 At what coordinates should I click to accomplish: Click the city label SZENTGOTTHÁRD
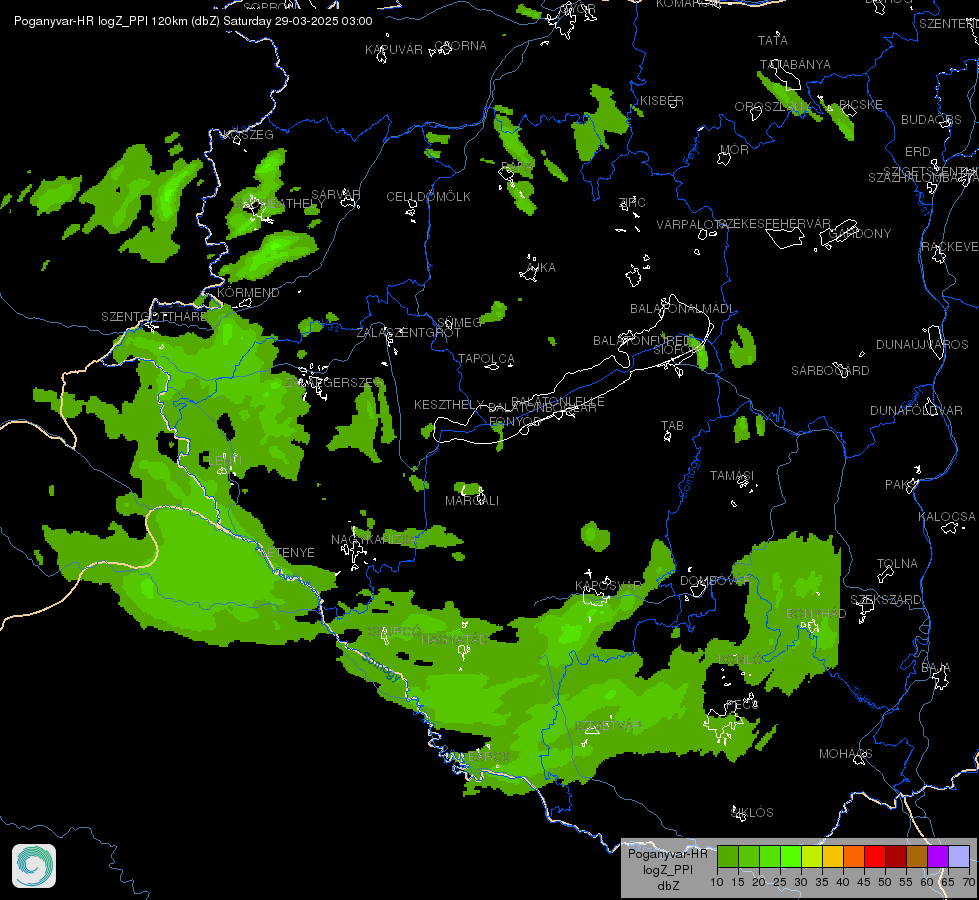point(154,317)
